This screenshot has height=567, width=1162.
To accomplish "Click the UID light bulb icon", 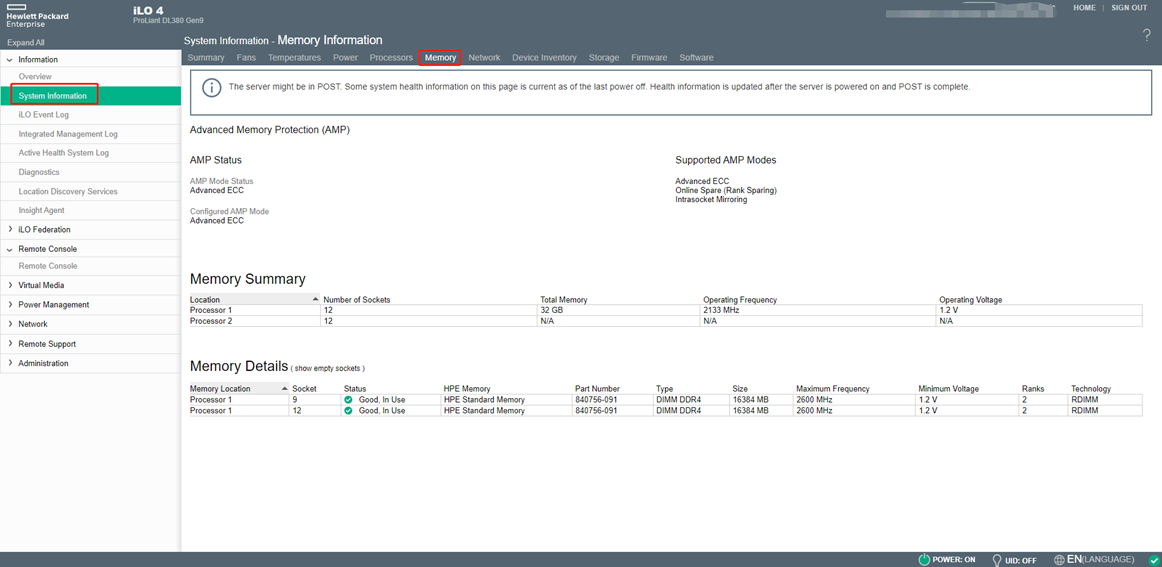I will (x=996, y=560).
